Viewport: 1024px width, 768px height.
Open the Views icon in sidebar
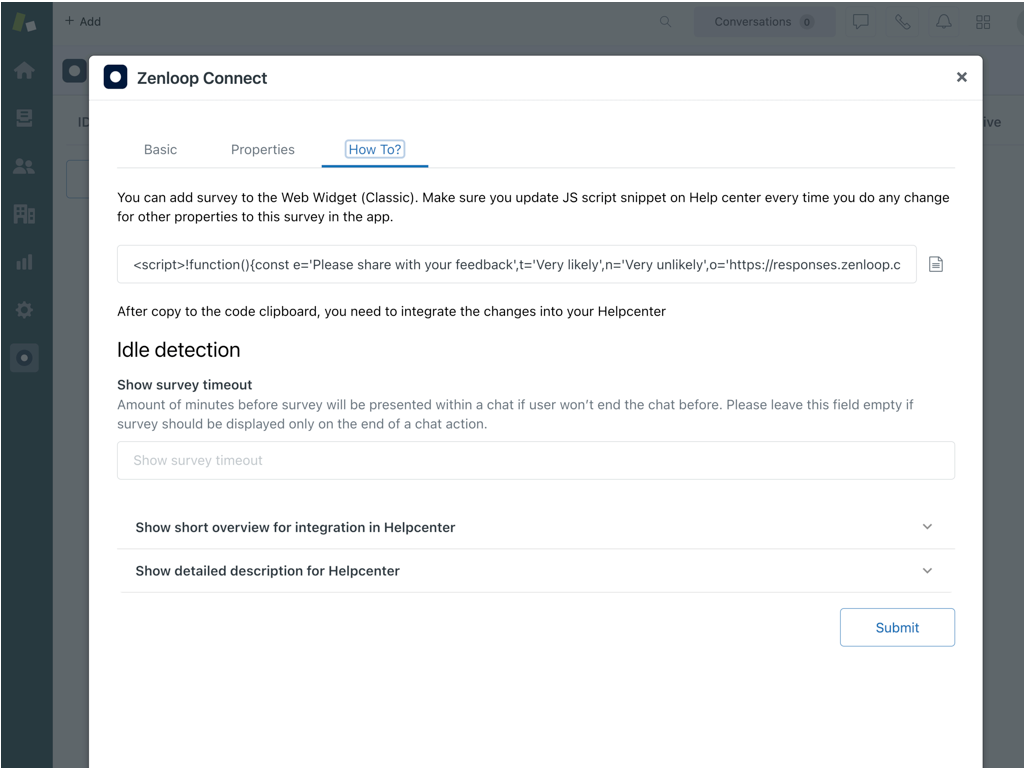point(24,118)
